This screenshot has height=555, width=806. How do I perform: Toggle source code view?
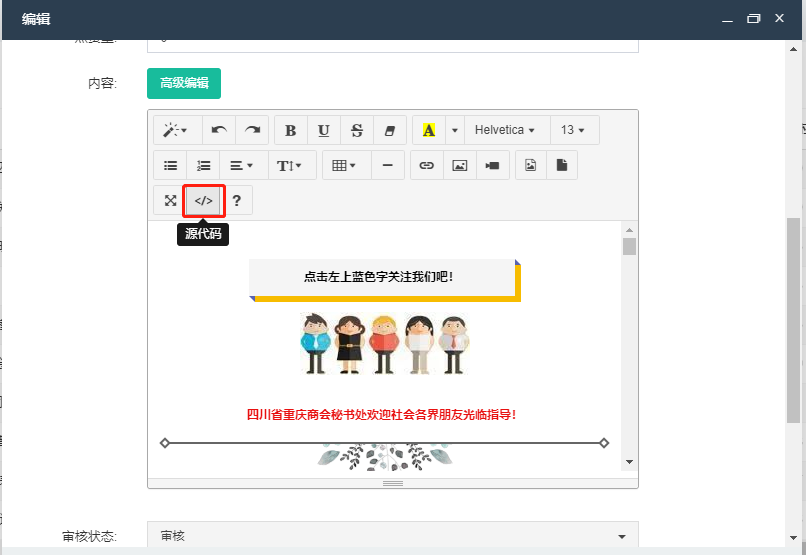[204, 200]
